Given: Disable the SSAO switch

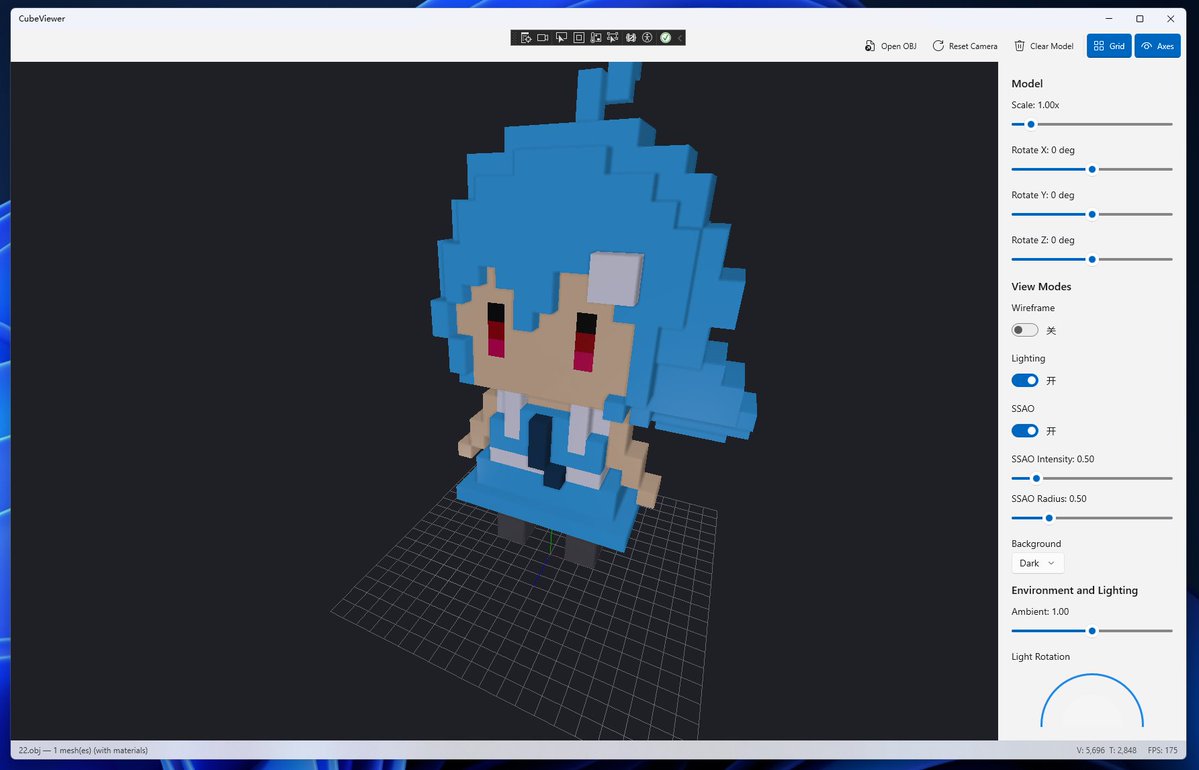Looking at the screenshot, I should [x=1025, y=431].
